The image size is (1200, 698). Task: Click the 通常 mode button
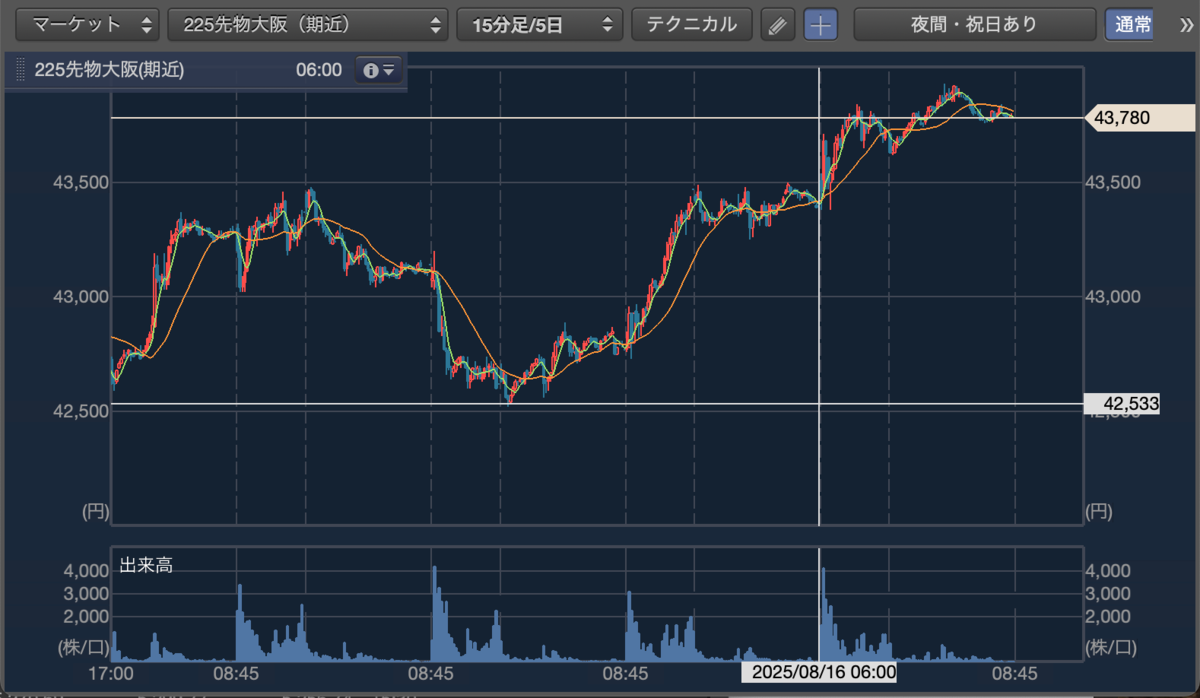1130,25
